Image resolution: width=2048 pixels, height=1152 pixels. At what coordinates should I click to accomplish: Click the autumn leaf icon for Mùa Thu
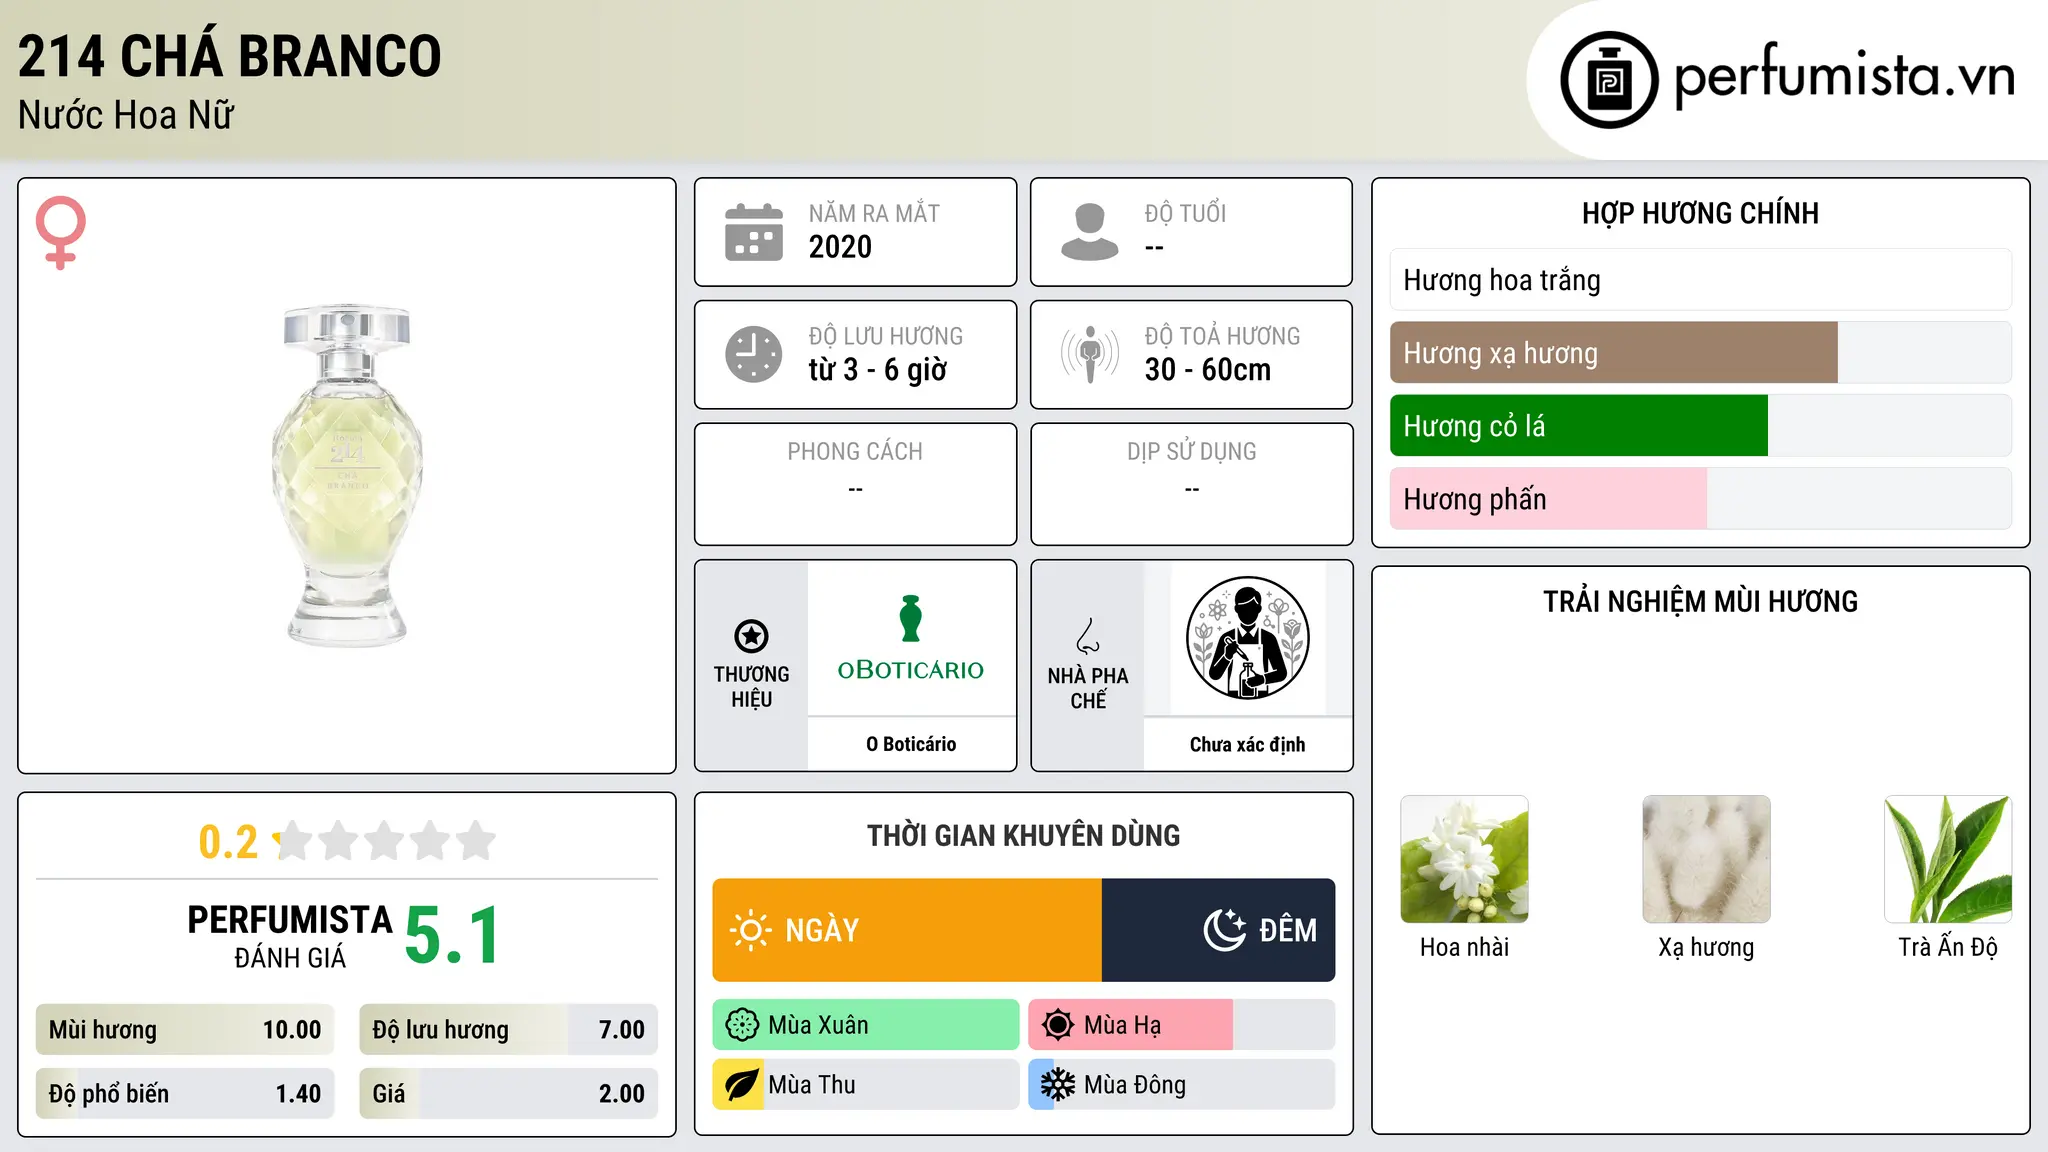coord(742,1085)
